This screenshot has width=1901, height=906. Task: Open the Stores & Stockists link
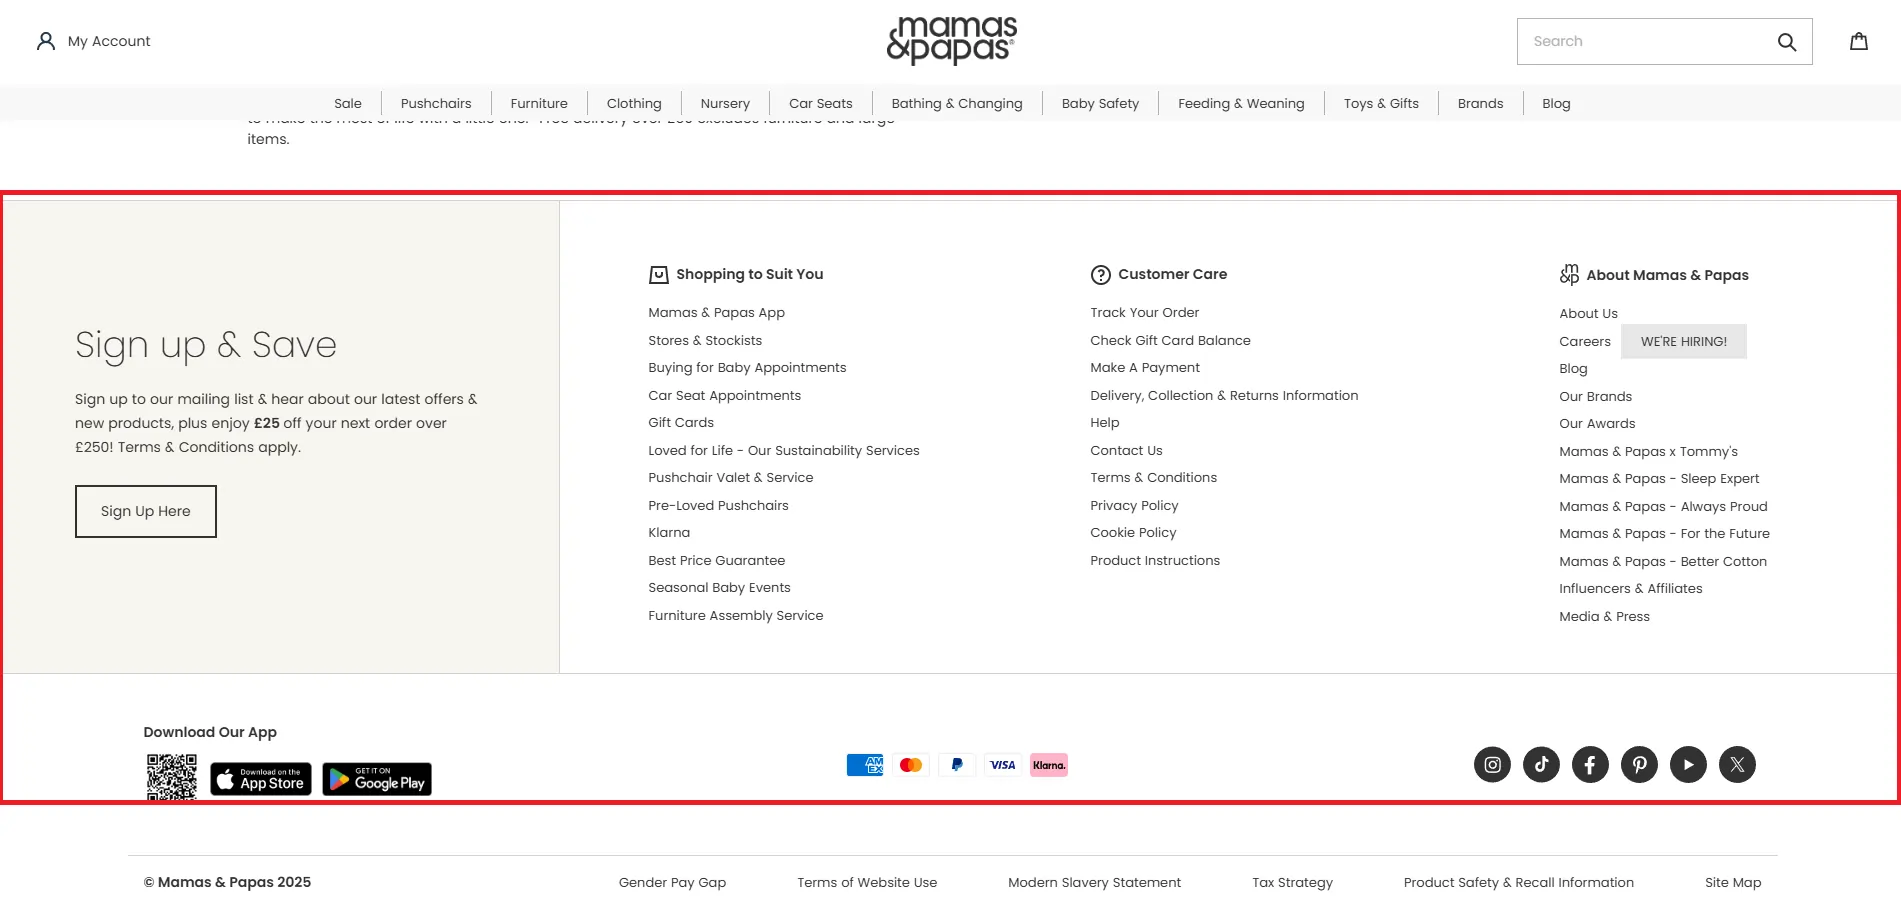click(705, 341)
